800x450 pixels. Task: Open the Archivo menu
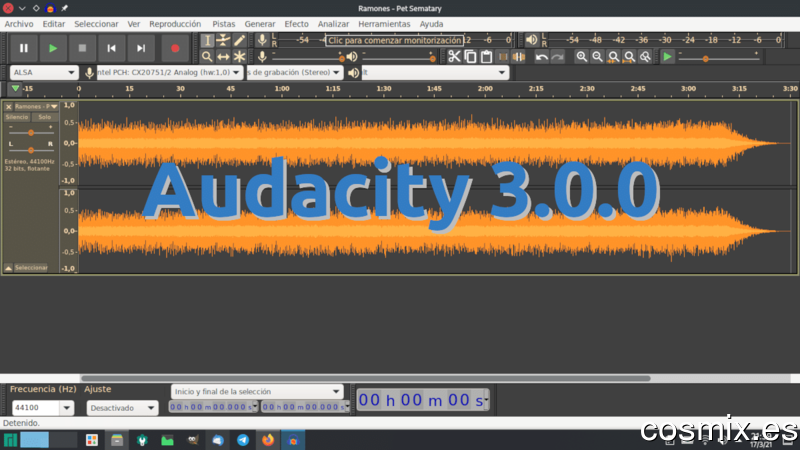pos(19,24)
